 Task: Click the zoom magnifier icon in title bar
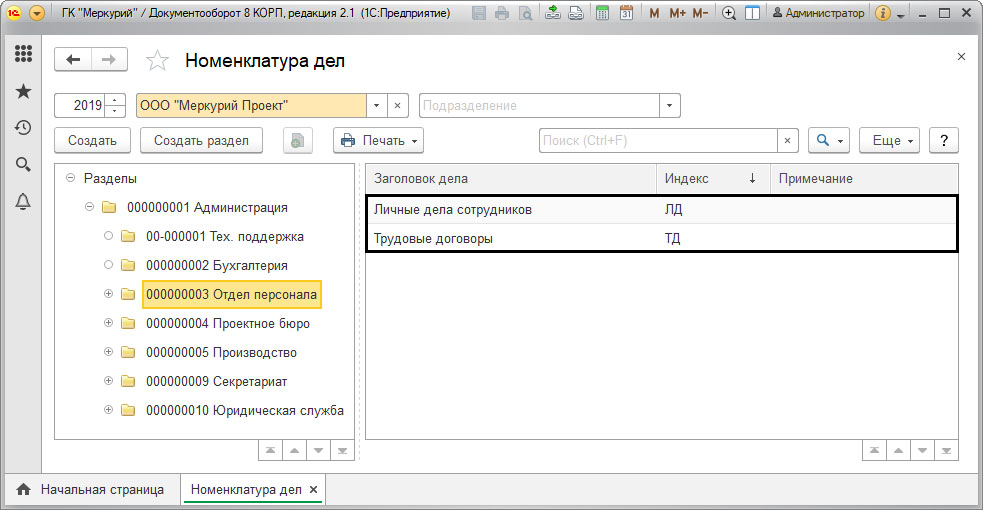point(729,14)
